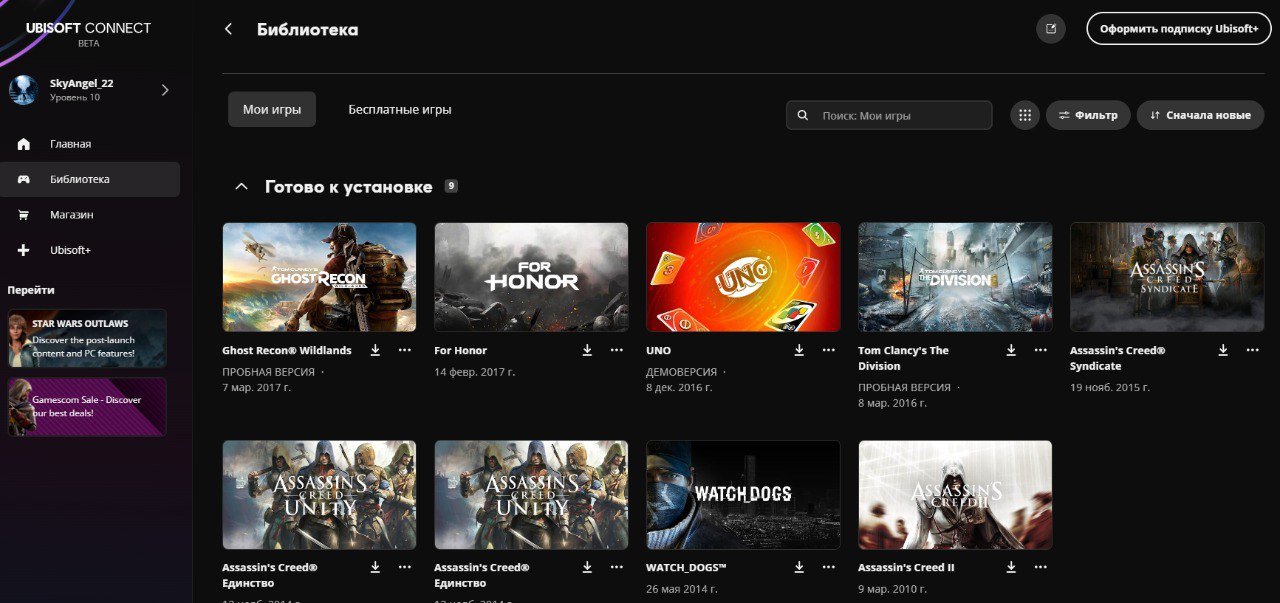Open Watch Dogs cover thumbnail
Screen dimensions: 1280x603
743,495
